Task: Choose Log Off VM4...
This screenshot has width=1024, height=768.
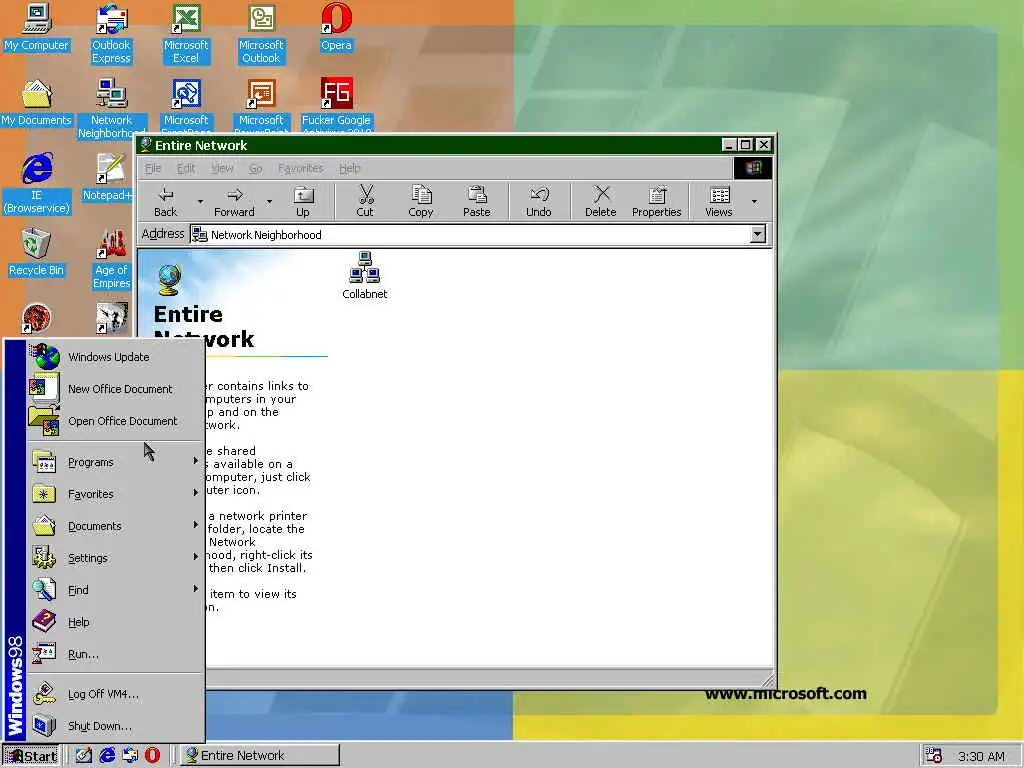Action: [116, 694]
